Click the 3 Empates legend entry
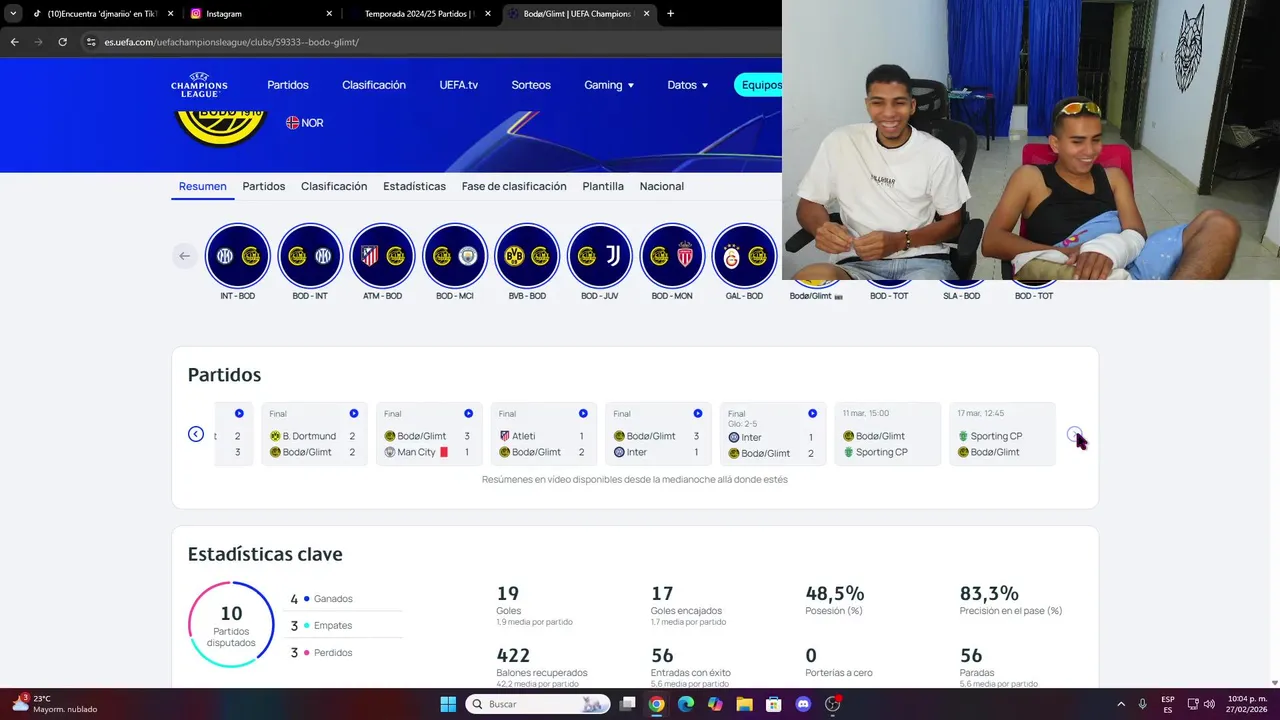The width and height of the screenshot is (1280, 720). tap(321, 625)
